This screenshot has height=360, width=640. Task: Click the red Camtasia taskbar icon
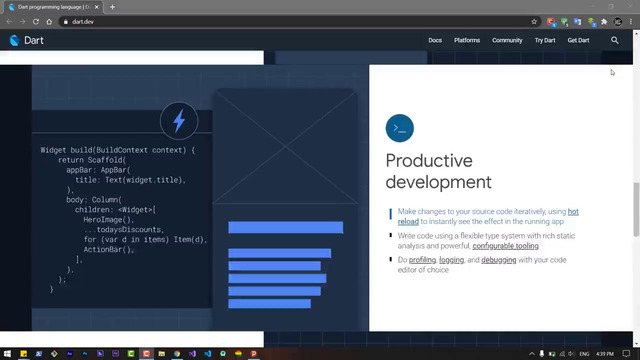coord(146,353)
